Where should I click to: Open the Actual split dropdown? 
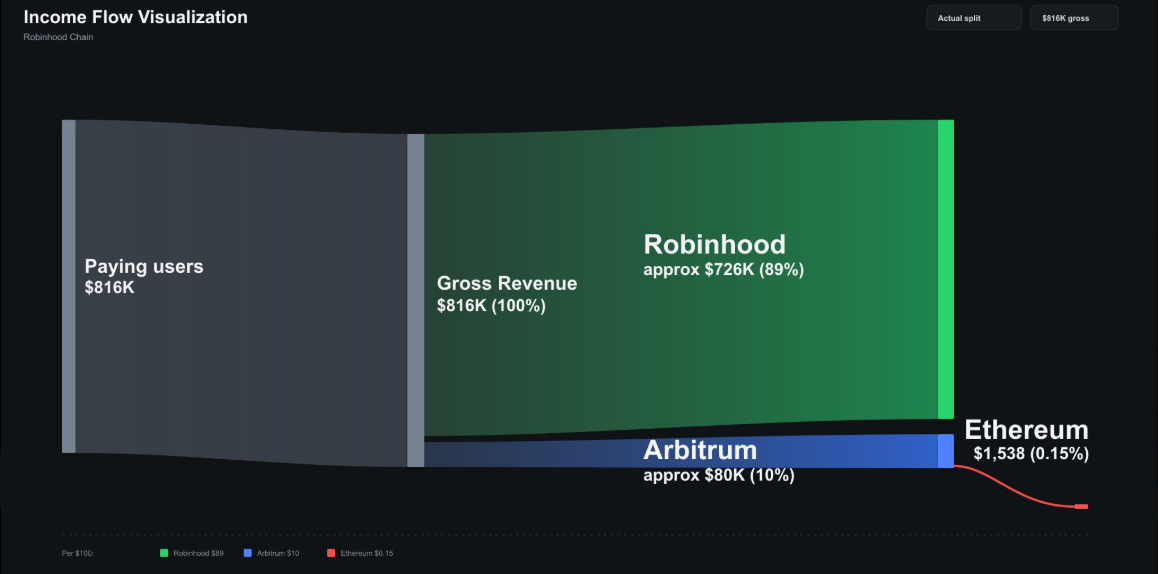(973, 18)
